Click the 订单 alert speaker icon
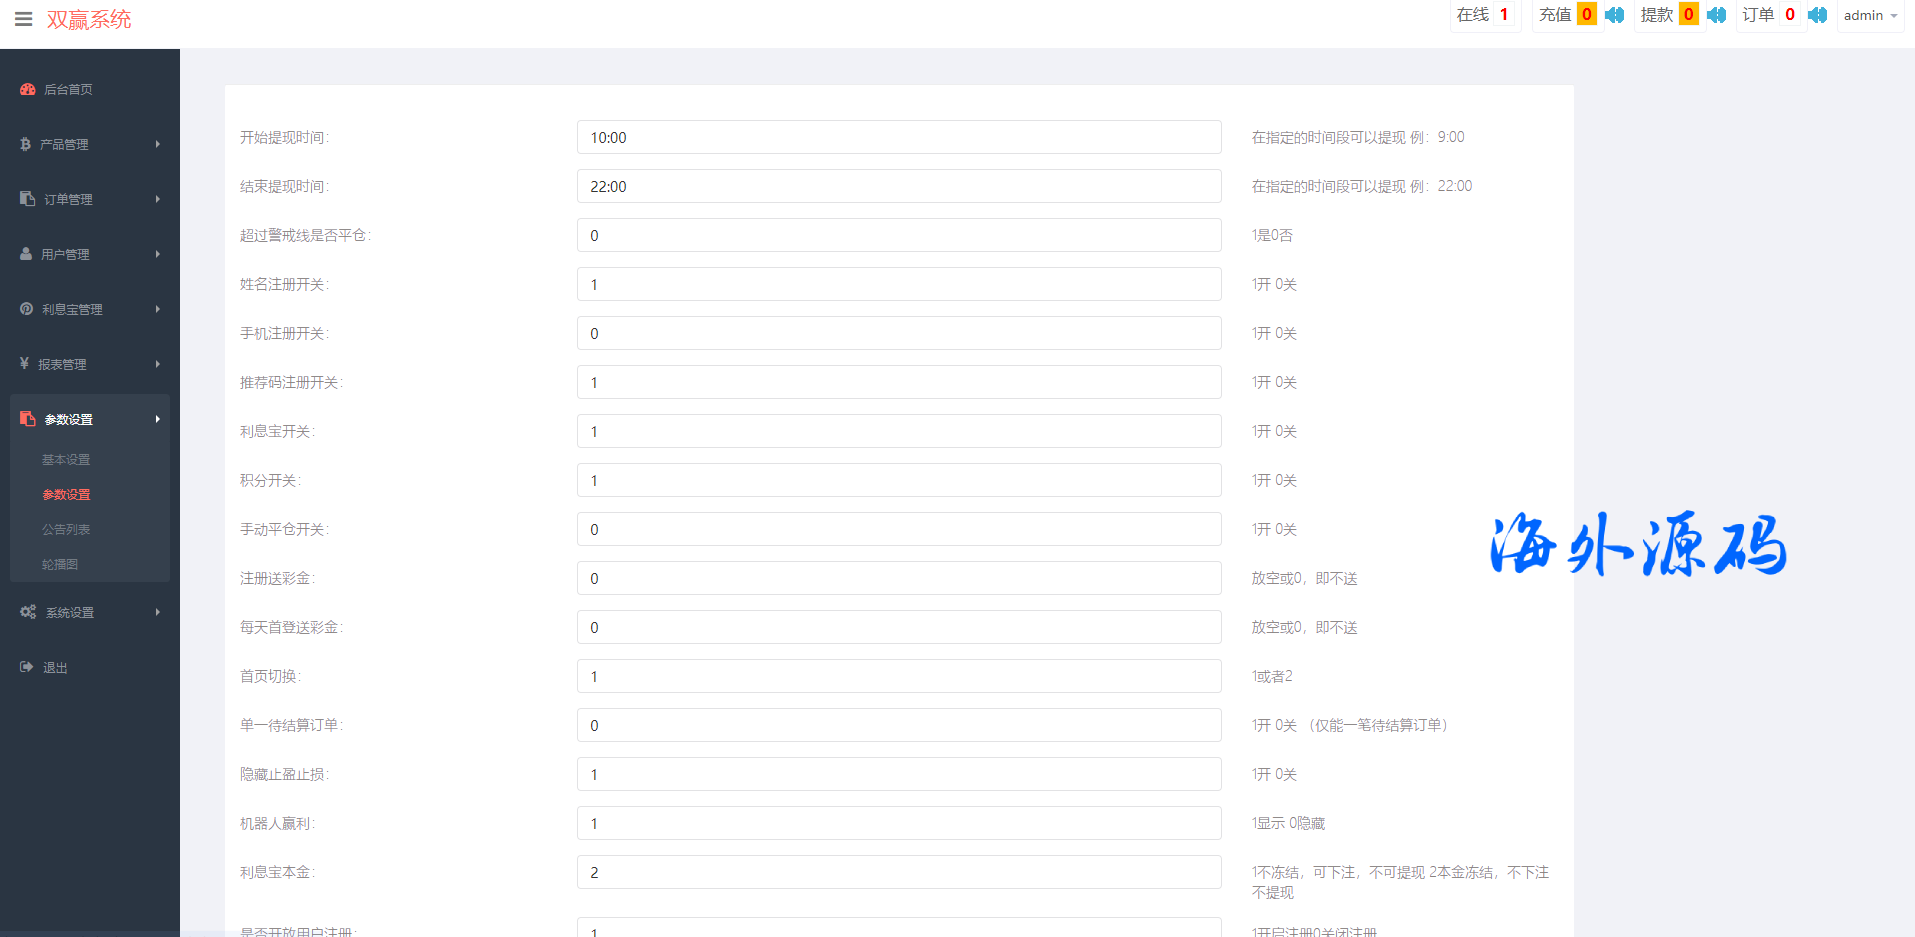 tap(1817, 15)
